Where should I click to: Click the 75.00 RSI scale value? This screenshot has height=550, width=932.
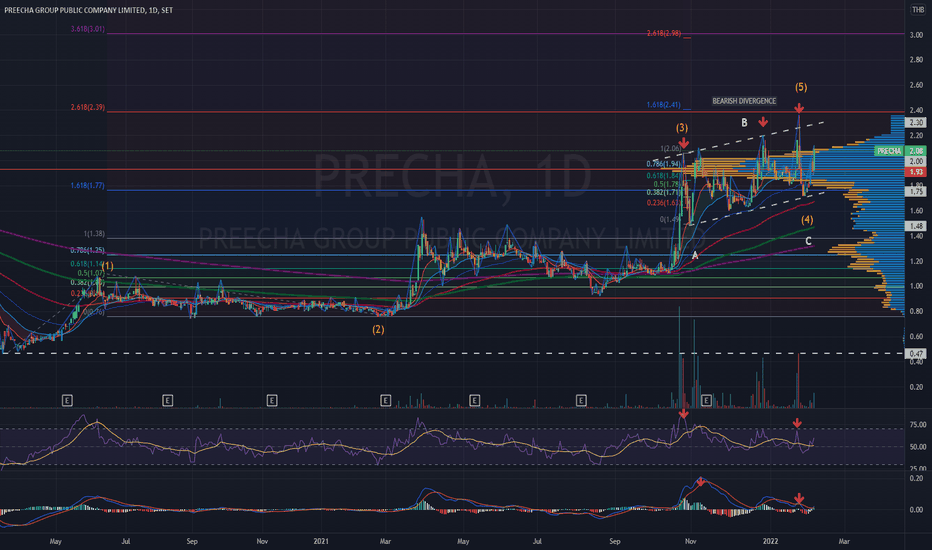pyautogui.click(x=917, y=425)
